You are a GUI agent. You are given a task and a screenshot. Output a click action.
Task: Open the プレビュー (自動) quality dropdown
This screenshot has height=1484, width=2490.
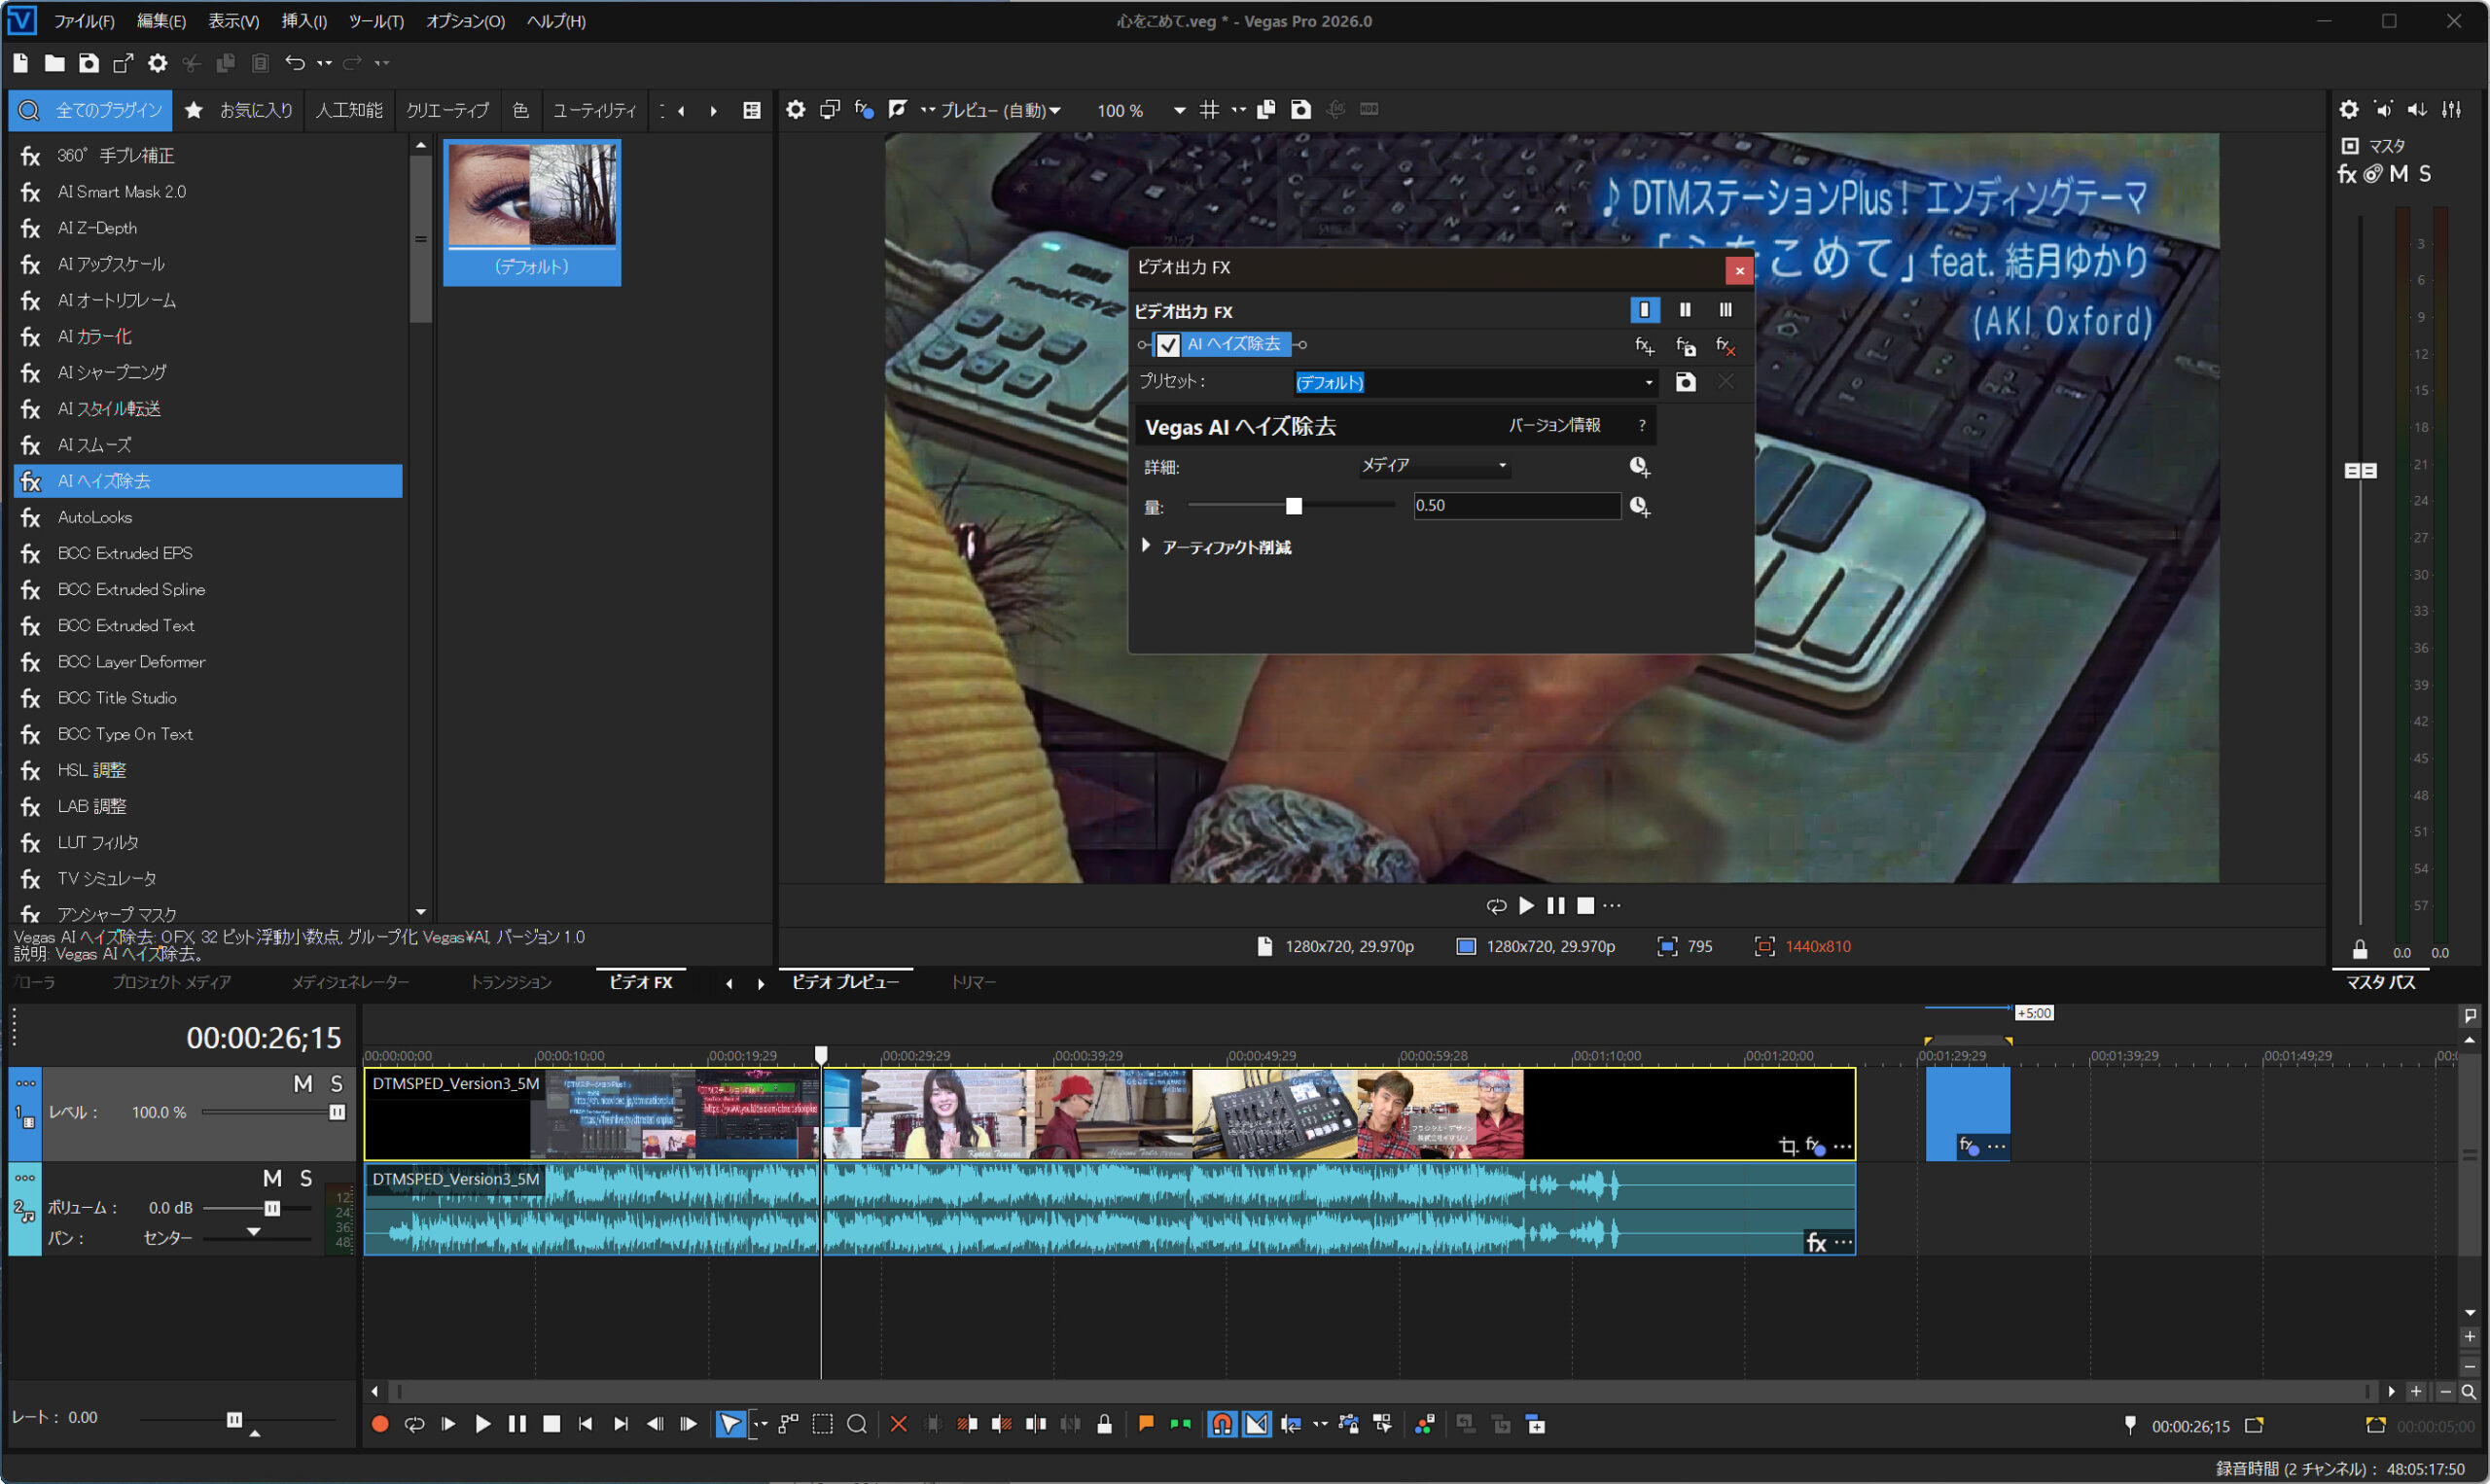(999, 110)
